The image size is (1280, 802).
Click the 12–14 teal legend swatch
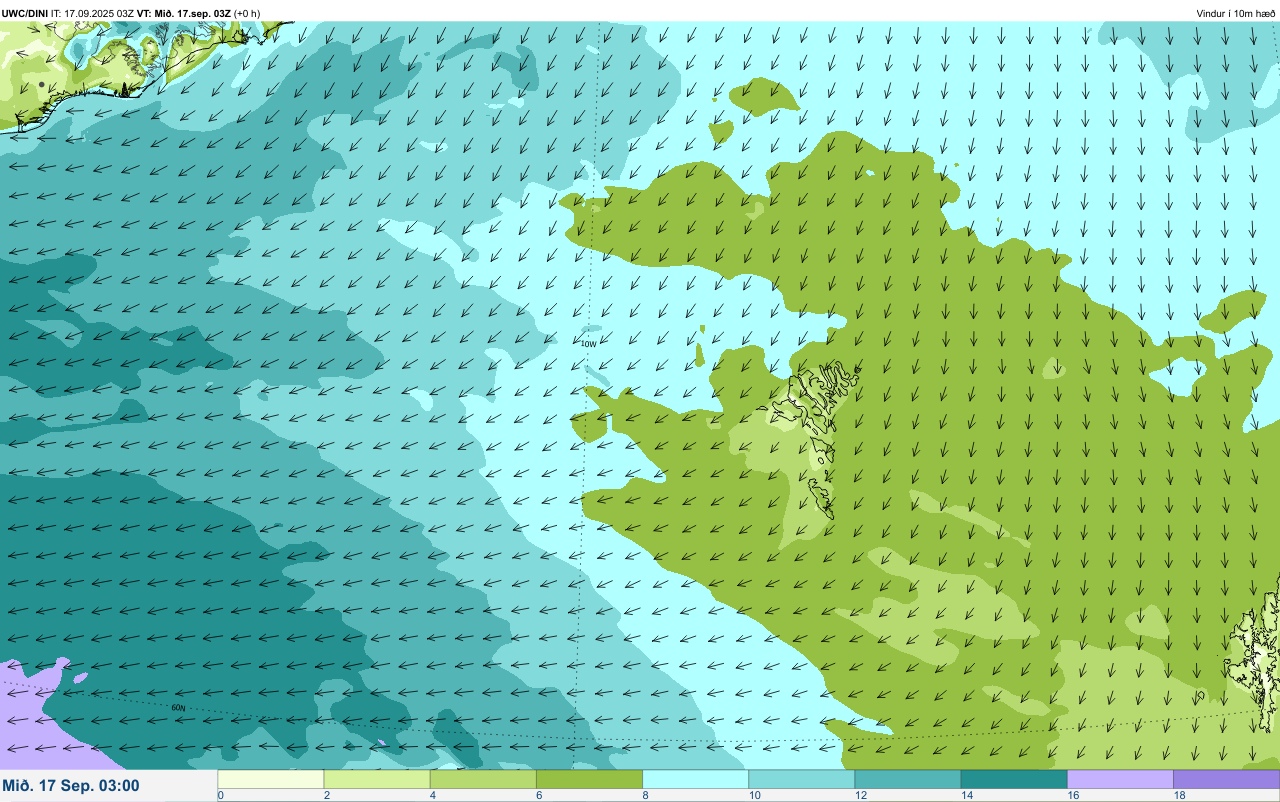coord(907,779)
